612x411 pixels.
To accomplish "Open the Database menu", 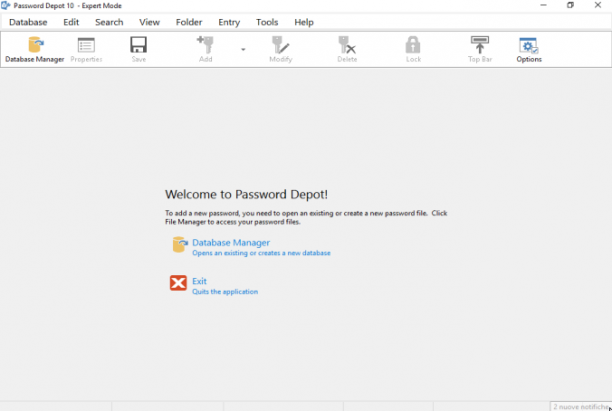I will (28, 22).
